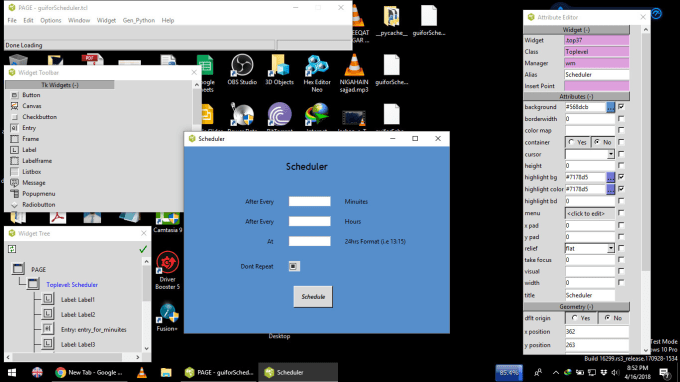Viewport: 680px width, 382px height.
Task: Toggle the highlight color attribute checkbox
Action: click(x=621, y=189)
